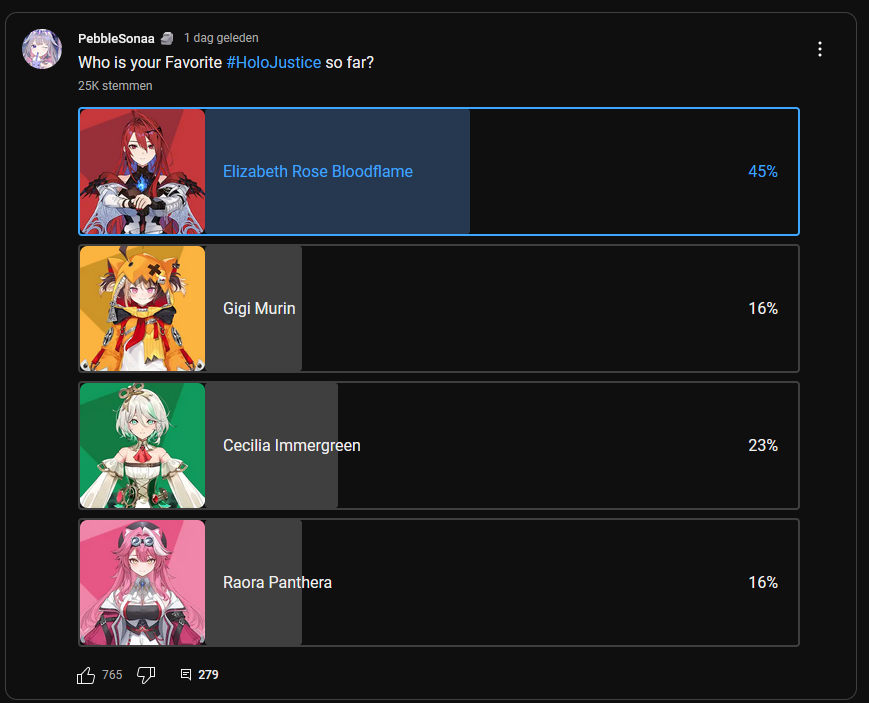Click the badge icon beside PebbleSonaa
This screenshot has height=703, width=869.
pyautogui.click(x=167, y=38)
